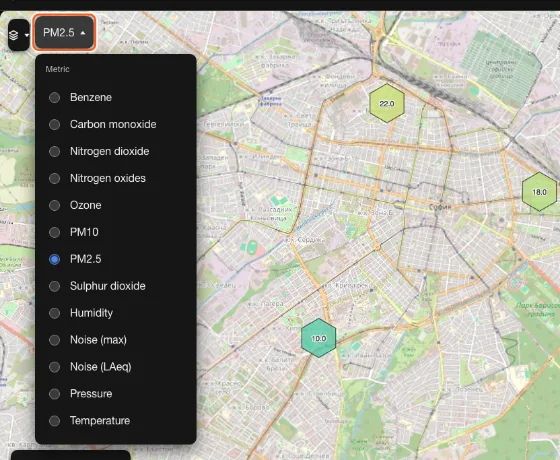Open the 22.0 hexagon station marker
The width and height of the screenshot is (560, 460).
387,104
